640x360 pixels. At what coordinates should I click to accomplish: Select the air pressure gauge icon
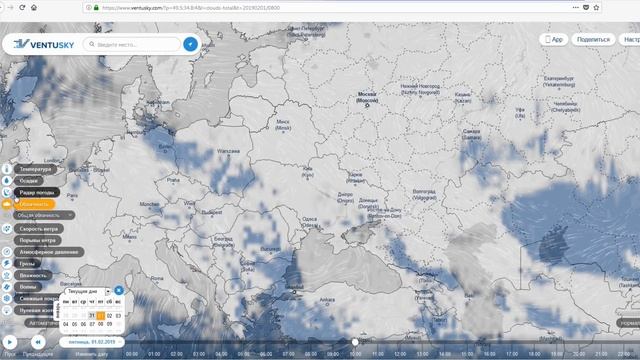coord(7,252)
